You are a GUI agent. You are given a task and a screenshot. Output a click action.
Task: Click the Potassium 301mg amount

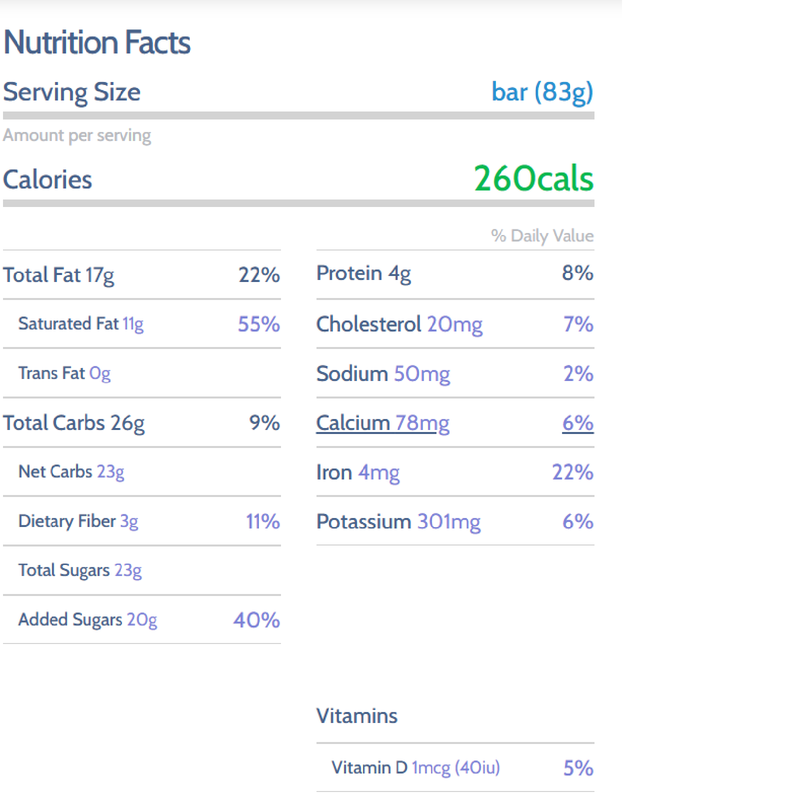[448, 521]
